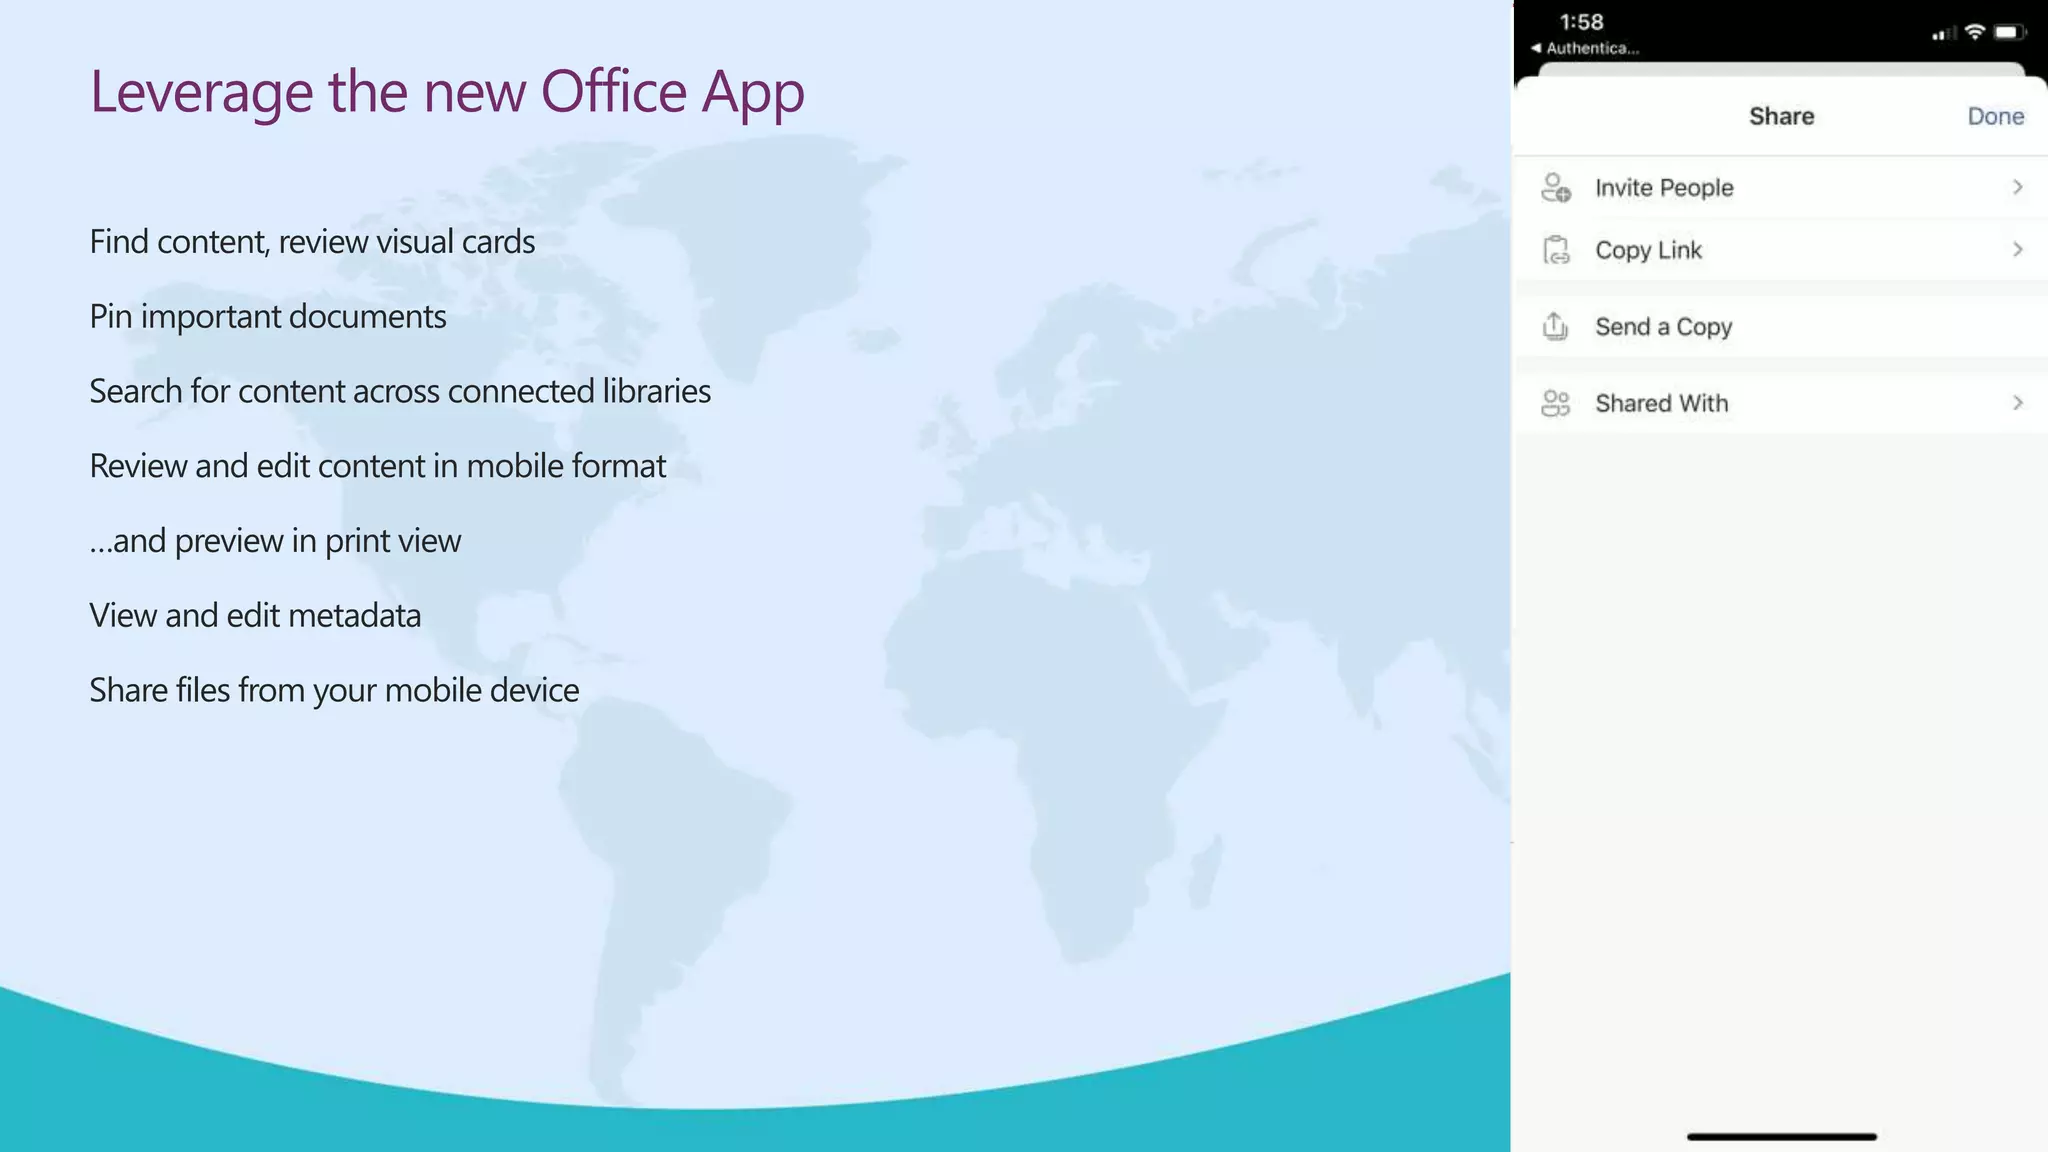Select the Copy Link option
The height and width of the screenshot is (1152, 2048).
point(1781,250)
